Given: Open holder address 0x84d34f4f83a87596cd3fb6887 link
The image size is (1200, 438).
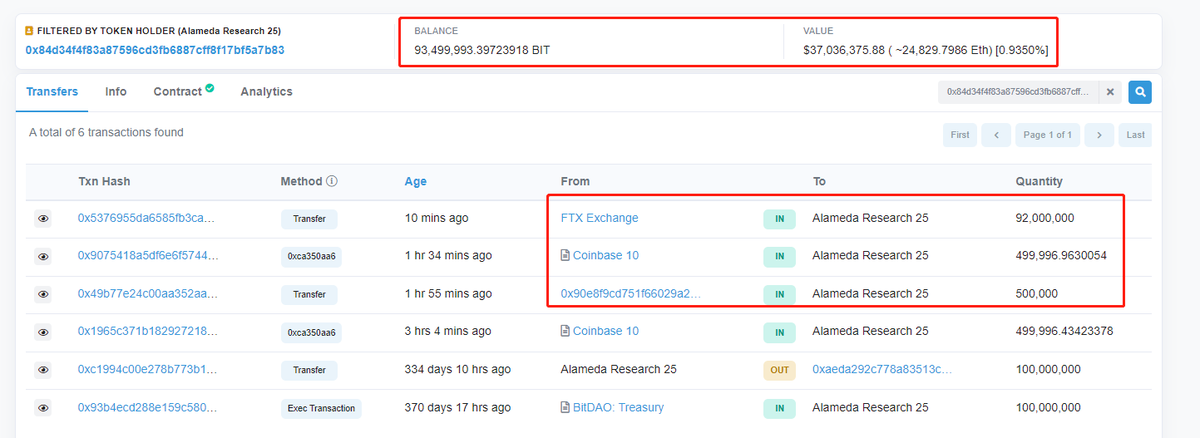Looking at the screenshot, I should [x=155, y=50].
